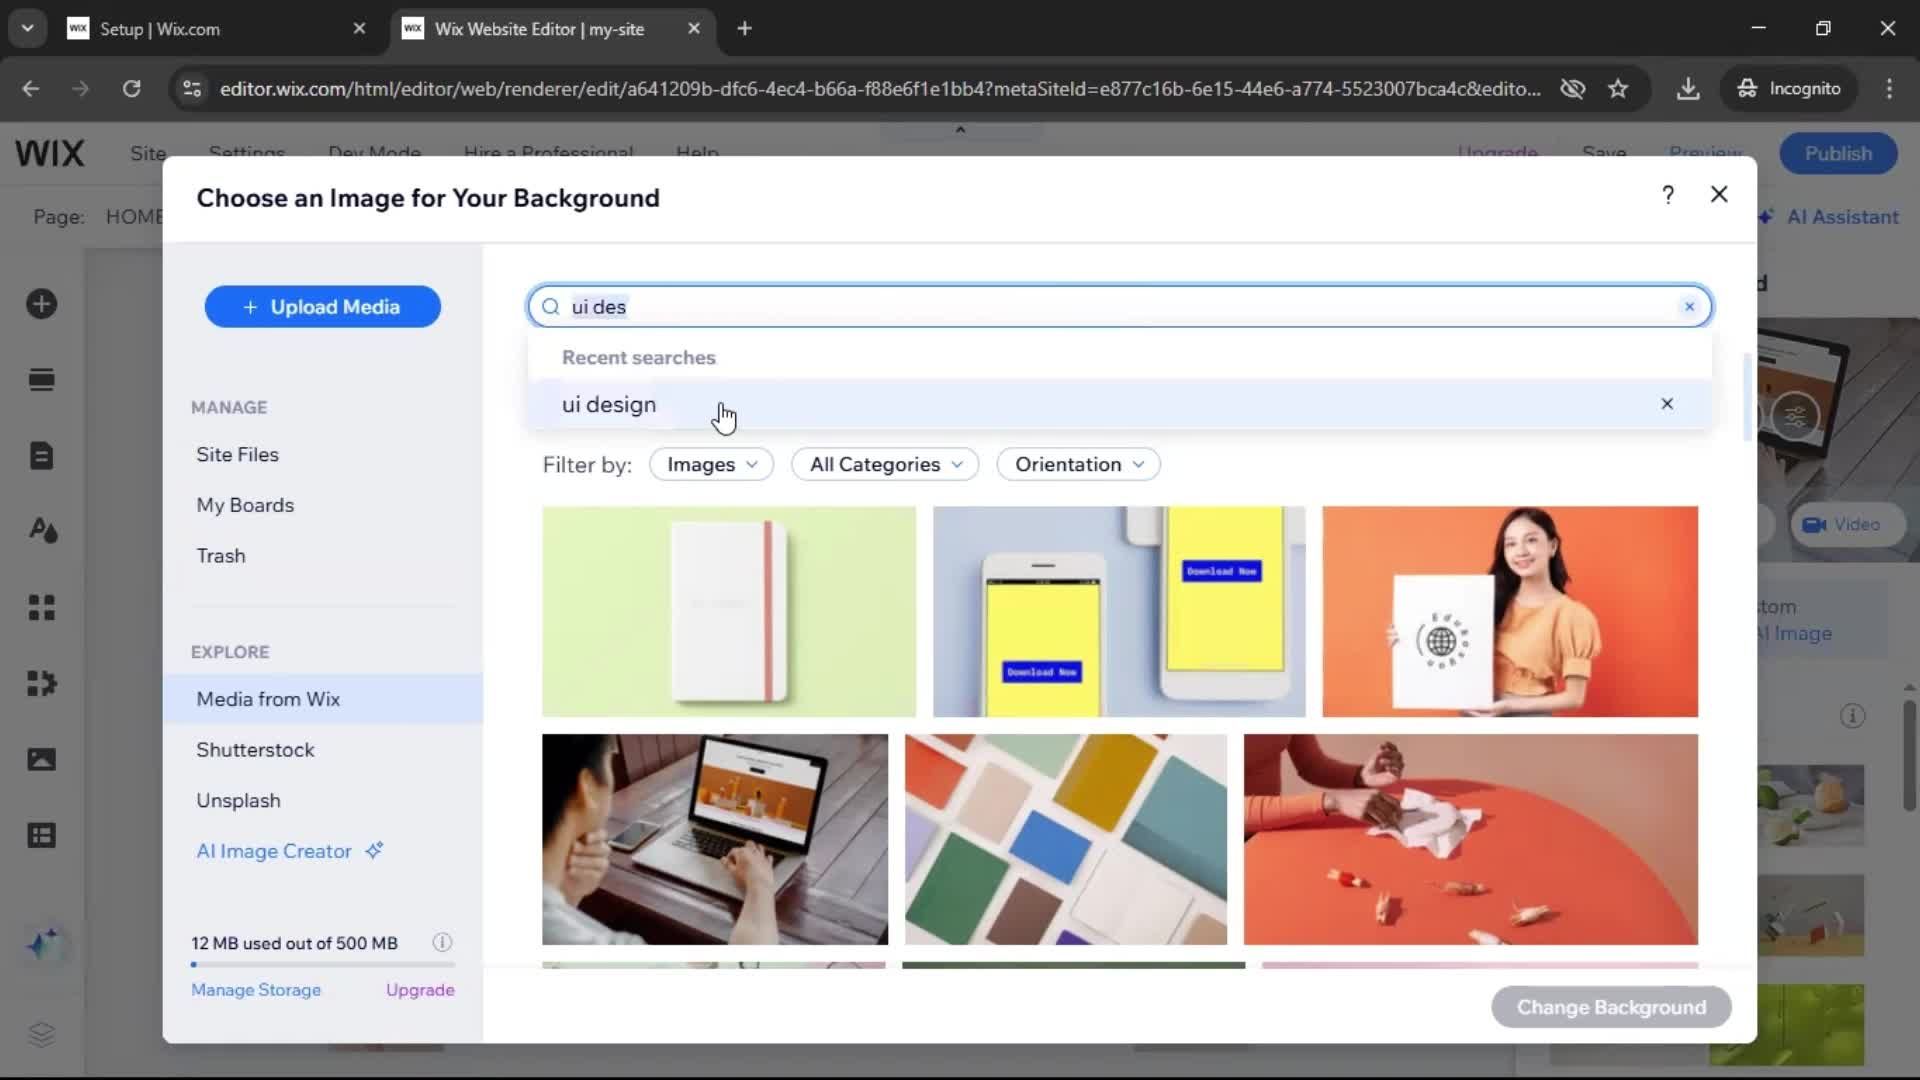
Task: Select Media from Wix
Action: tap(323, 699)
